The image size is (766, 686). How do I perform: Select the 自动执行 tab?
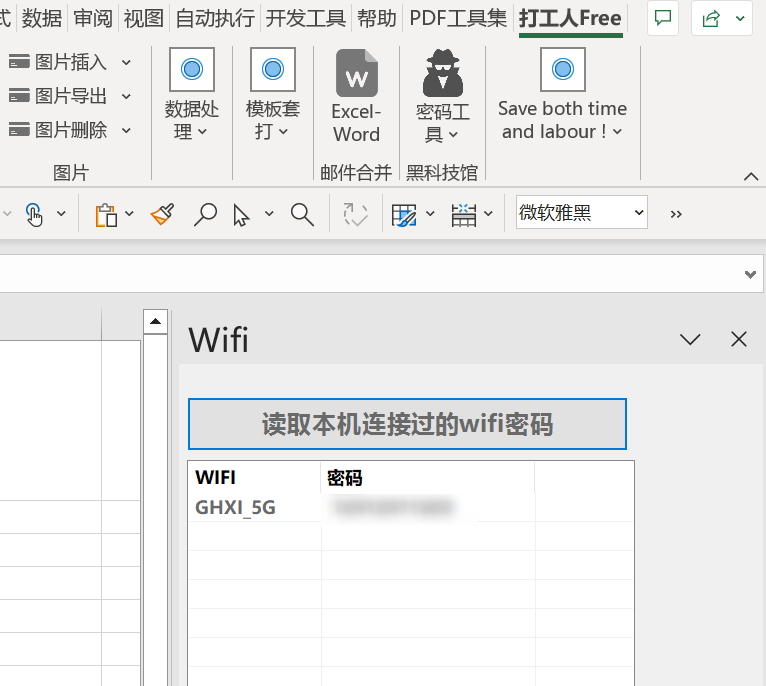pos(214,18)
